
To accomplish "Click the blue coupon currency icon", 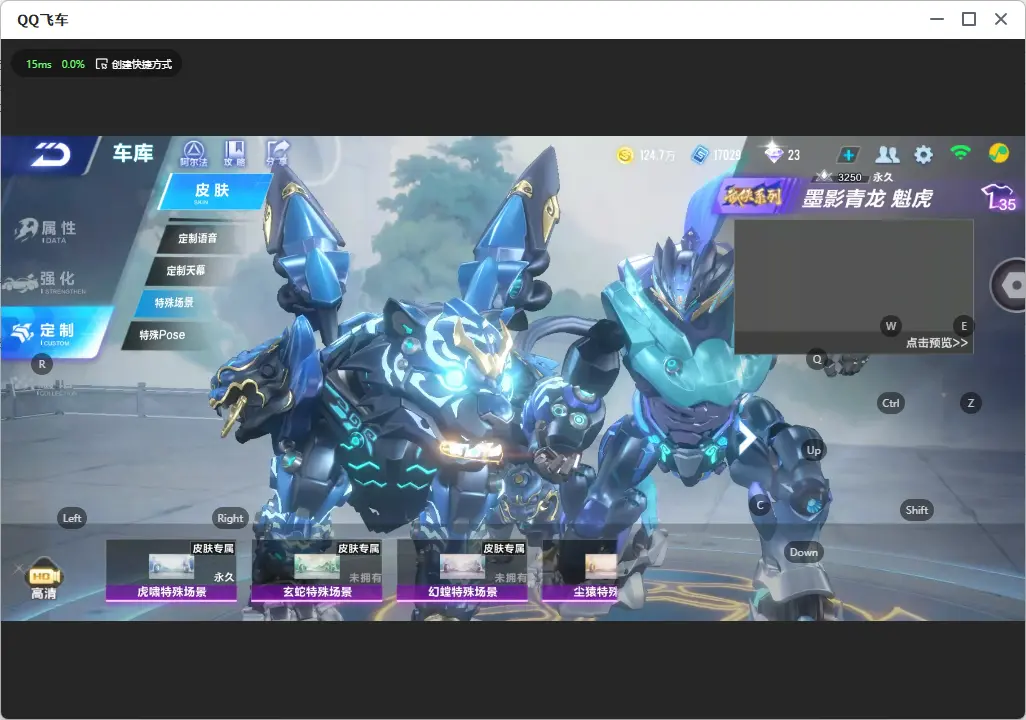I will pos(699,155).
